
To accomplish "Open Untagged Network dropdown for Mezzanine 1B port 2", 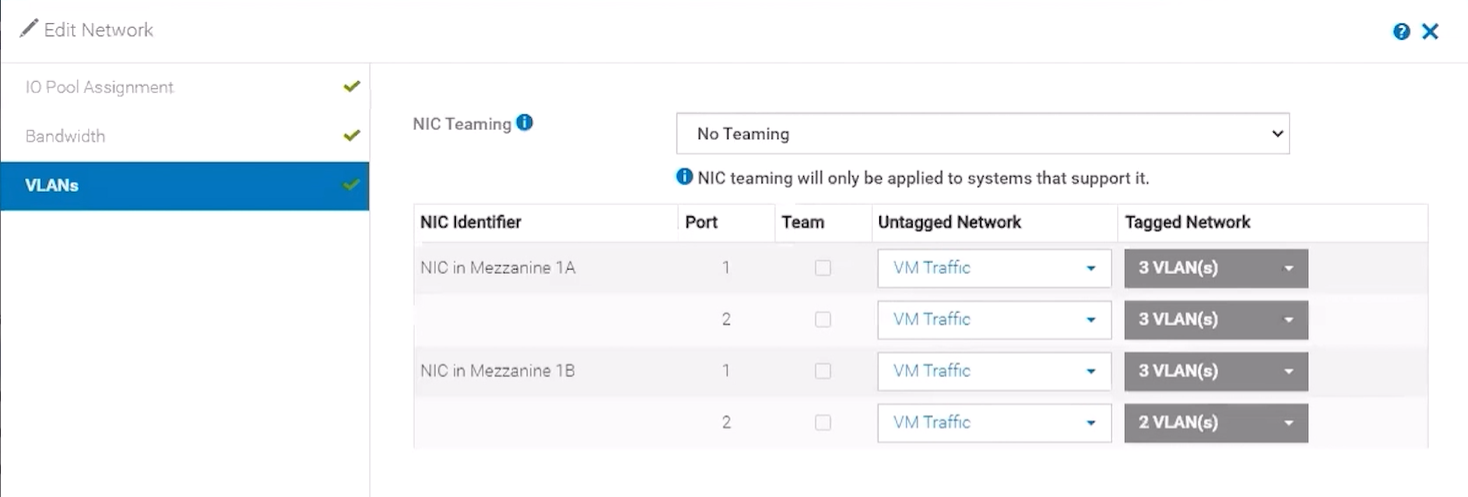I will pyautogui.click(x=994, y=422).
